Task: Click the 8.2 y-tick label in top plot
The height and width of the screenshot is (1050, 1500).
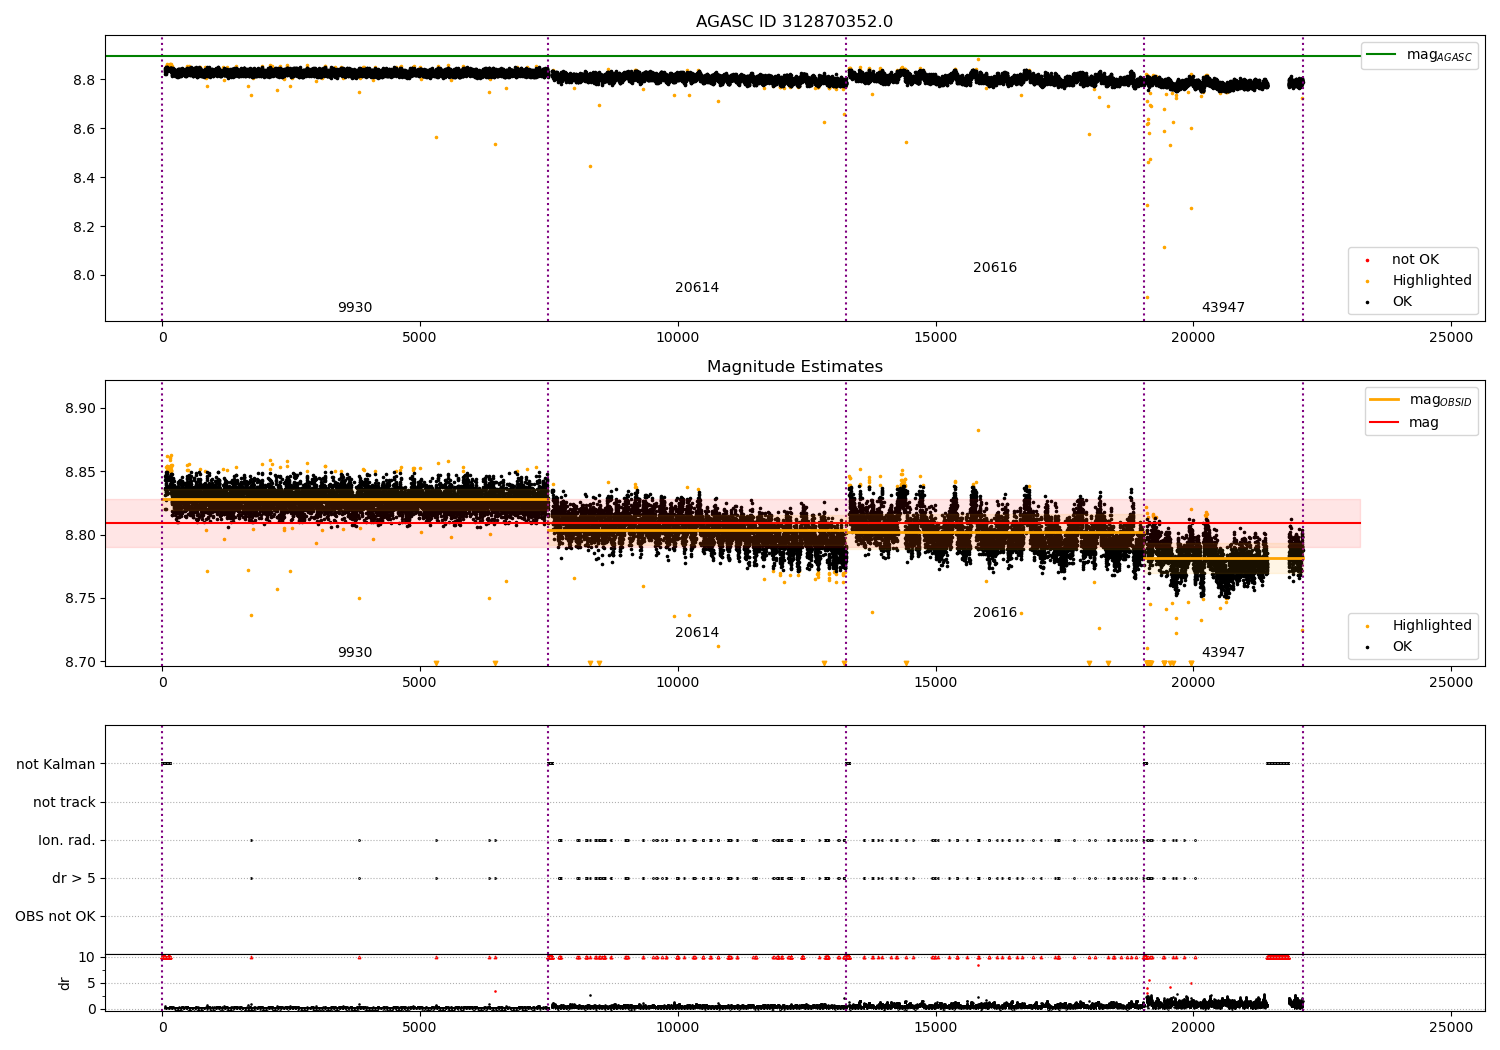Action: [84, 227]
